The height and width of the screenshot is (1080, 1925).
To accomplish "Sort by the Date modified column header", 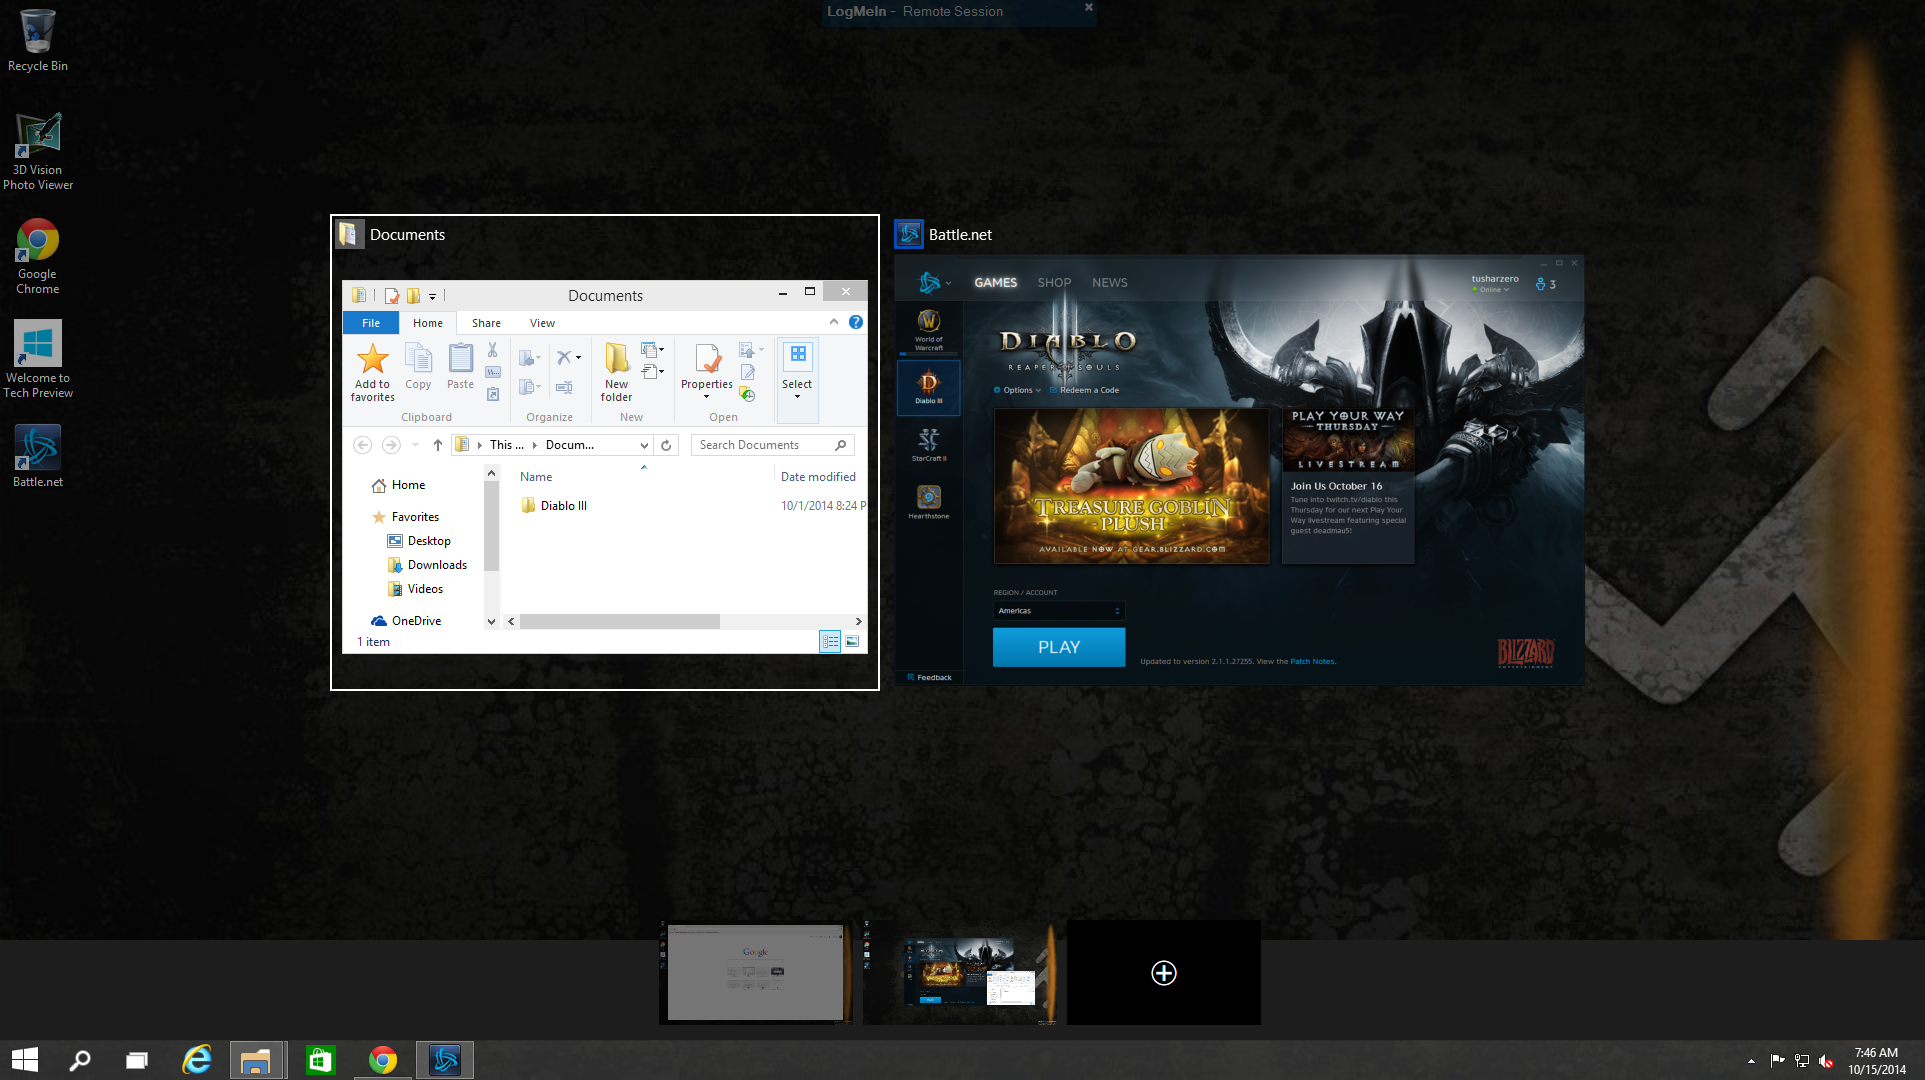I will [818, 477].
